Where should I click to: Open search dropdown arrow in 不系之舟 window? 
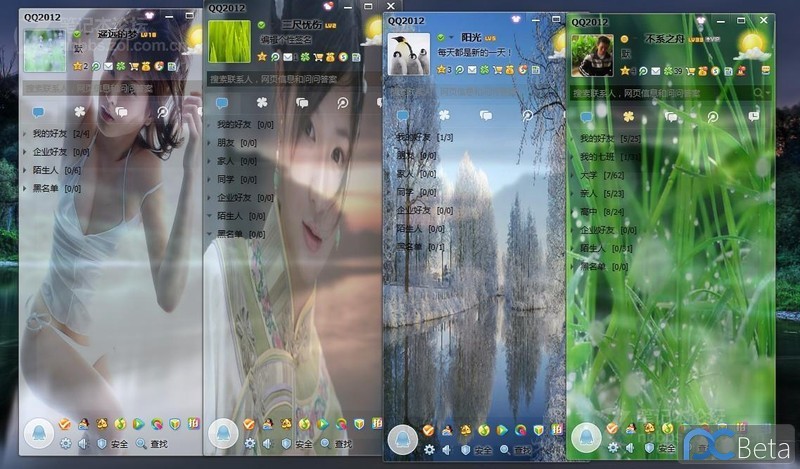click(767, 92)
